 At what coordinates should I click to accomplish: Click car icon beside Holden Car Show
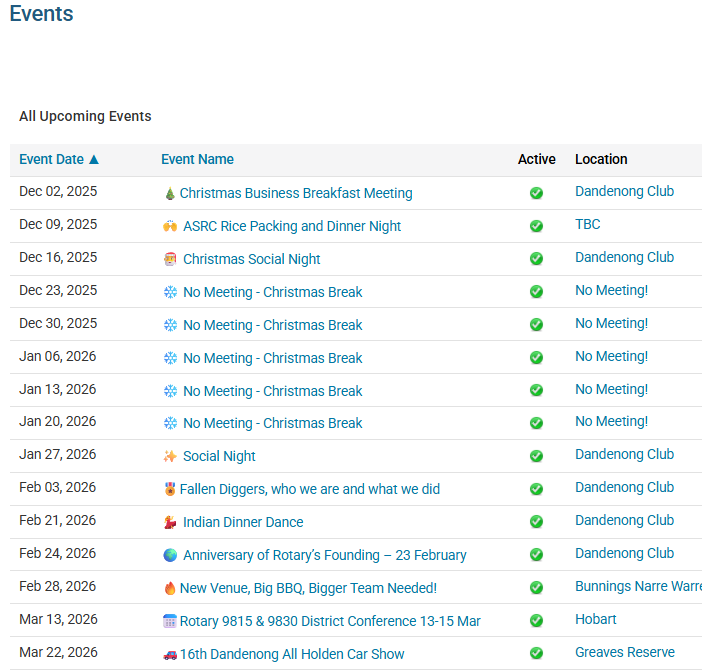click(170, 655)
